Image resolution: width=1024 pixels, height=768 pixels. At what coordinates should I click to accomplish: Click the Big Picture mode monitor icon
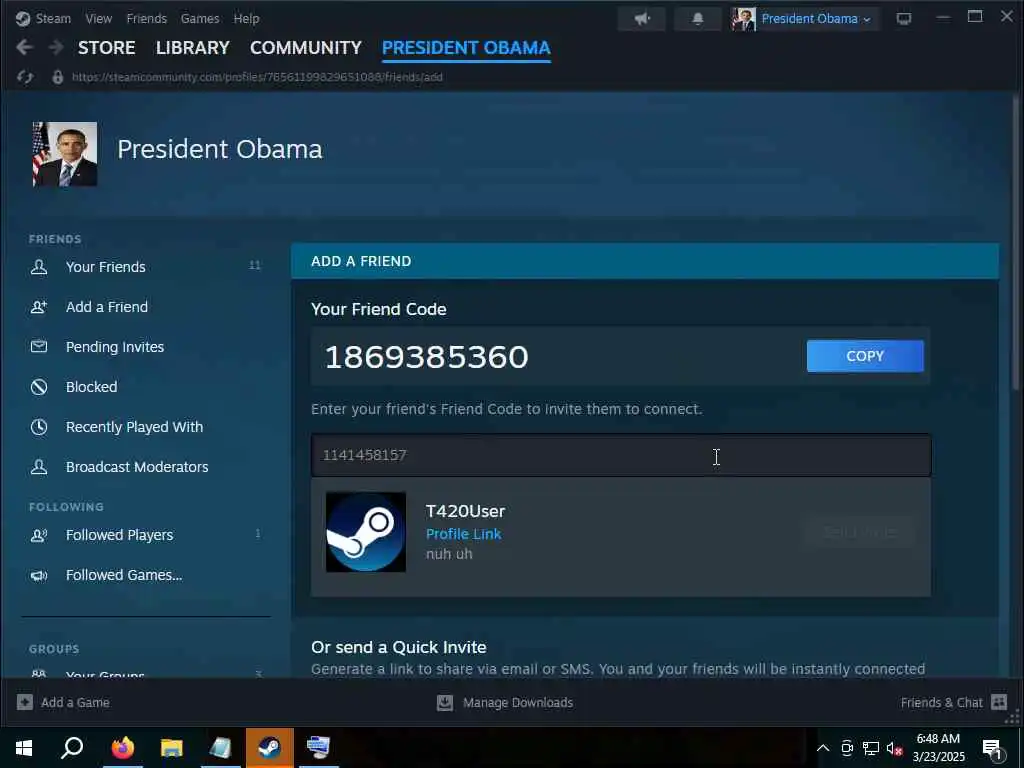(x=904, y=18)
